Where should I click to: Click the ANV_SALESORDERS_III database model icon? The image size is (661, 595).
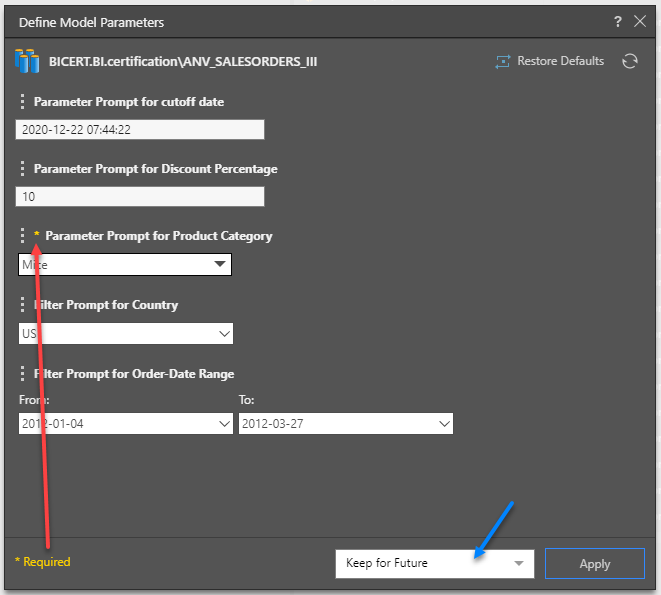point(27,62)
